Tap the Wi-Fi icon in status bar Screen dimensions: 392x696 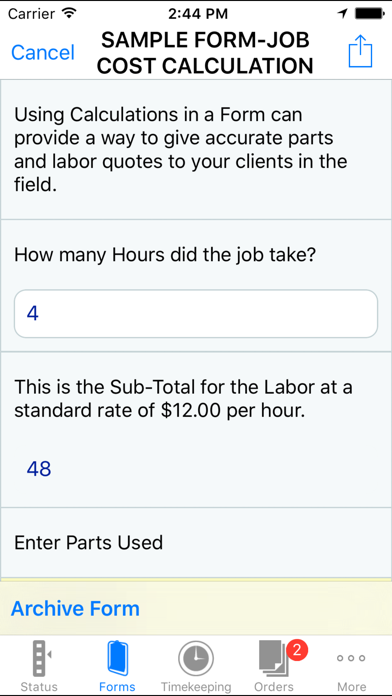(69, 13)
